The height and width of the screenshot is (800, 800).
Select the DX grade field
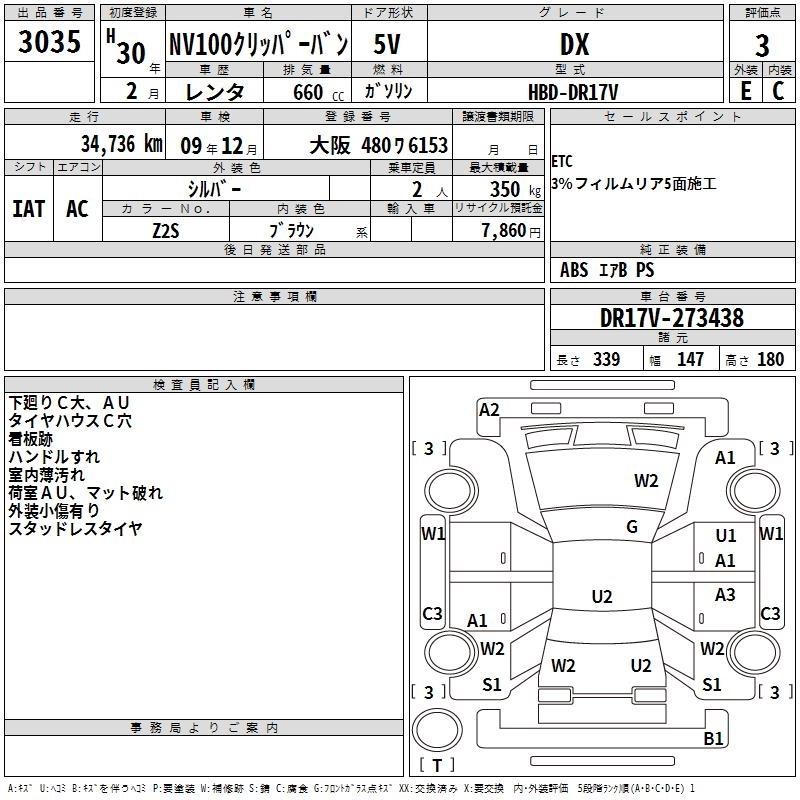tap(573, 45)
